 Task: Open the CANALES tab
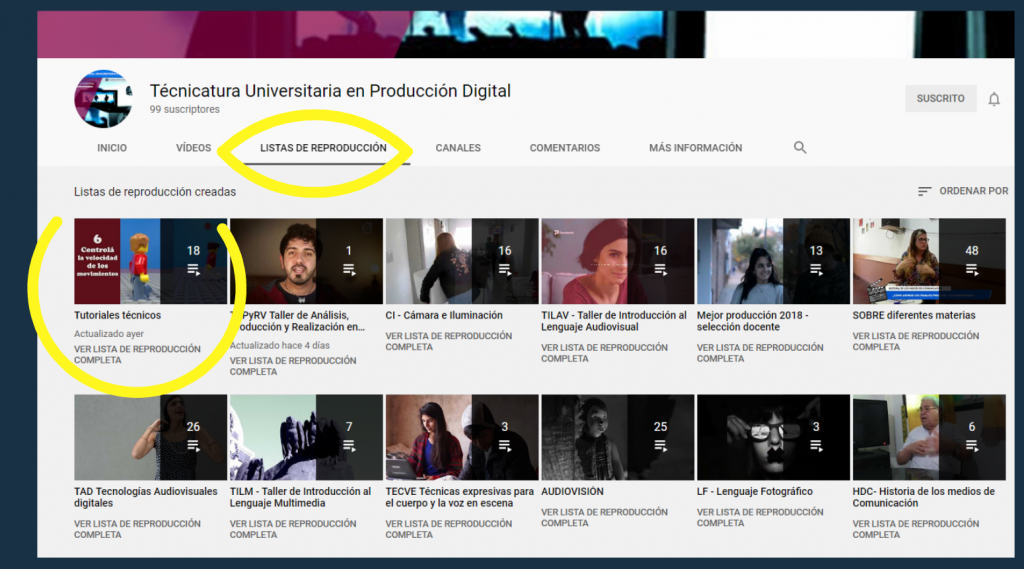pos(458,148)
